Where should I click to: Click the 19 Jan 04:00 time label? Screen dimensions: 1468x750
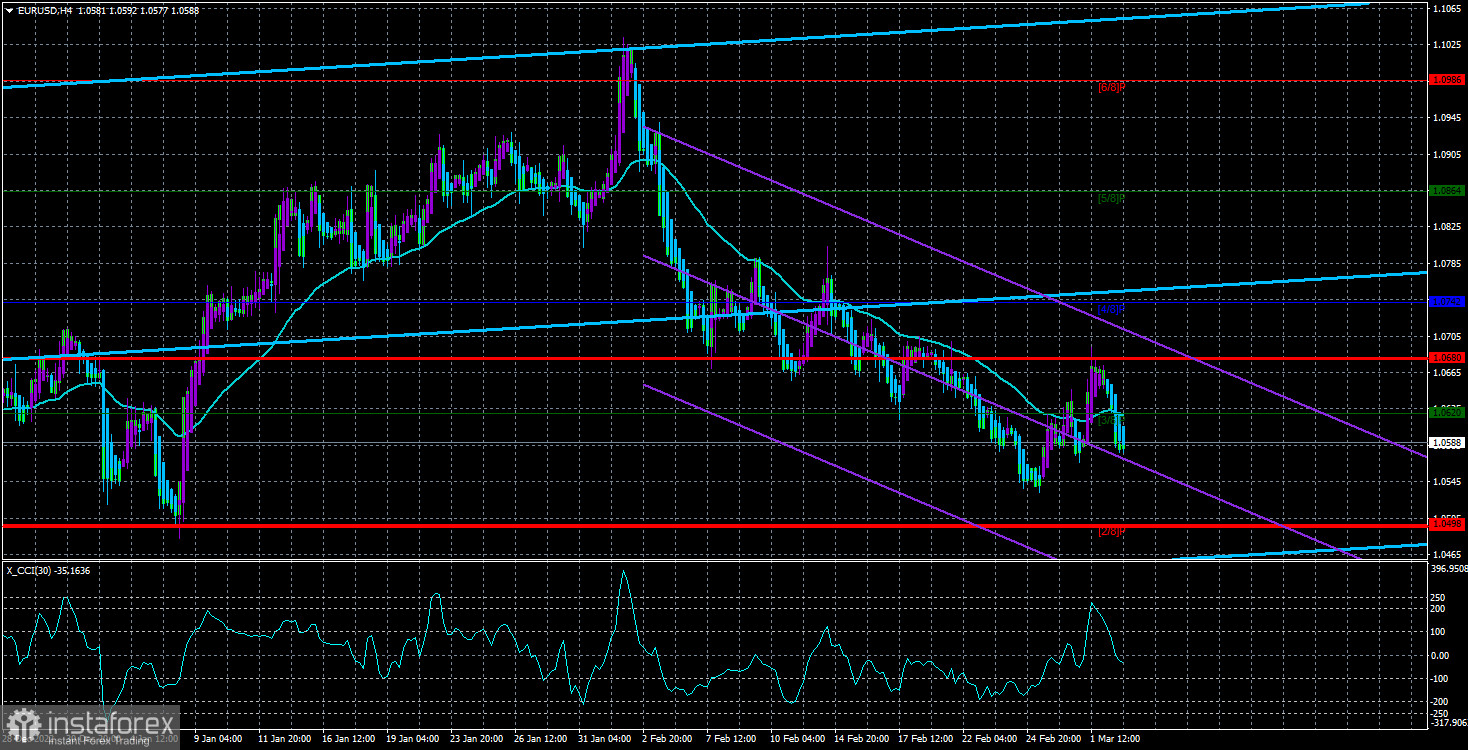(412, 739)
